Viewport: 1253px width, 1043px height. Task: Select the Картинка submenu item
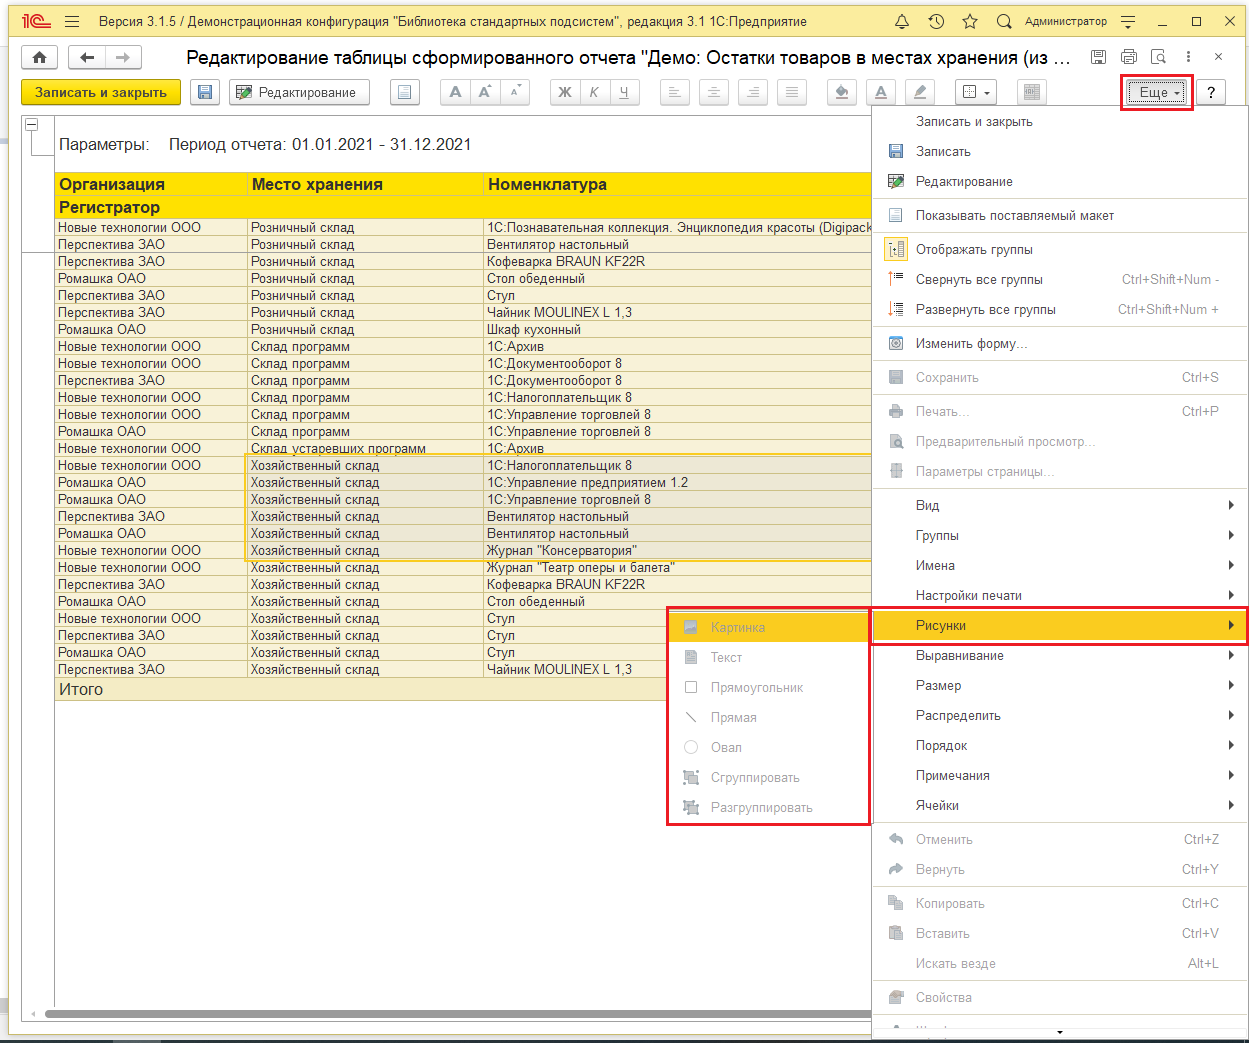click(x=768, y=627)
